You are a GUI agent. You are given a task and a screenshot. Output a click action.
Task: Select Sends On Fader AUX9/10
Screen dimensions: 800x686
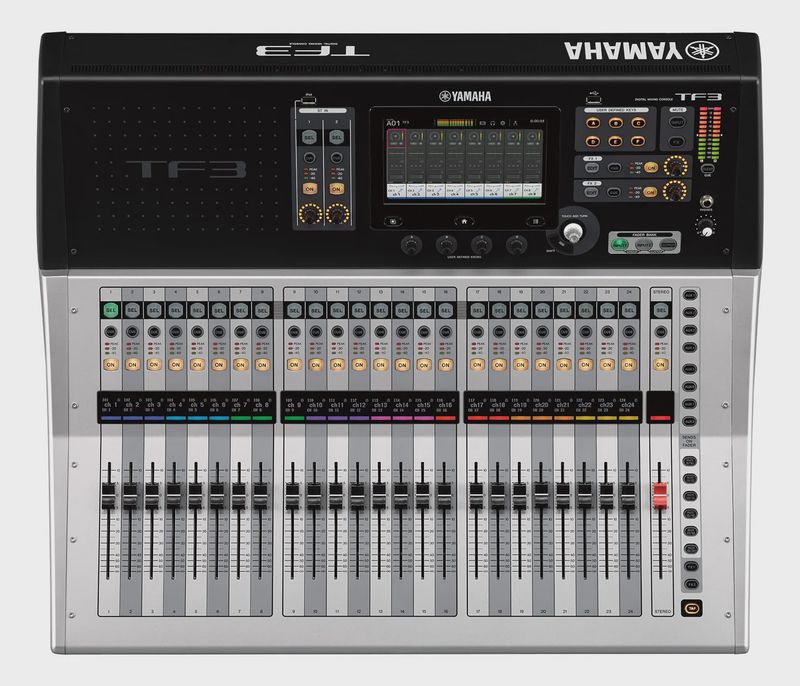[690, 461]
